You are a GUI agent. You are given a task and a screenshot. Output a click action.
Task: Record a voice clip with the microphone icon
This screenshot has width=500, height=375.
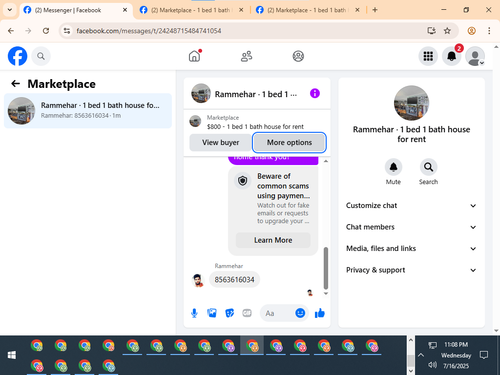194,313
